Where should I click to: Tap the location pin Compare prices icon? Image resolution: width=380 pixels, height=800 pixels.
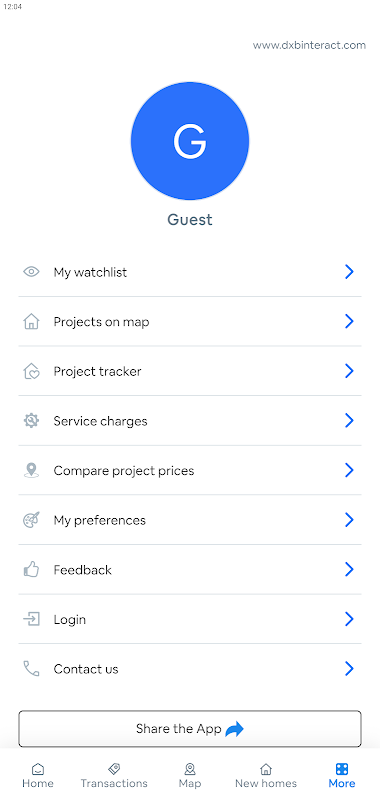coord(31,470)
